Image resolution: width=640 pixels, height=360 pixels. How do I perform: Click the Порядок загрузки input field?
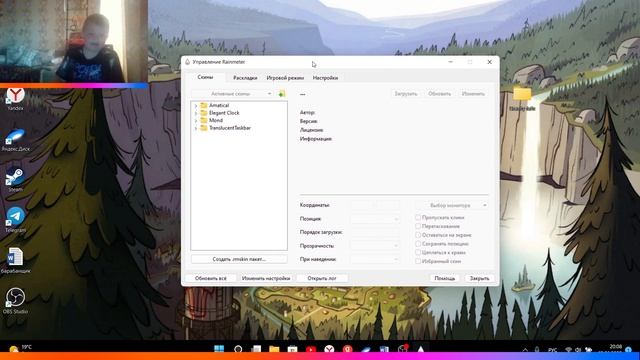[375, 232]
